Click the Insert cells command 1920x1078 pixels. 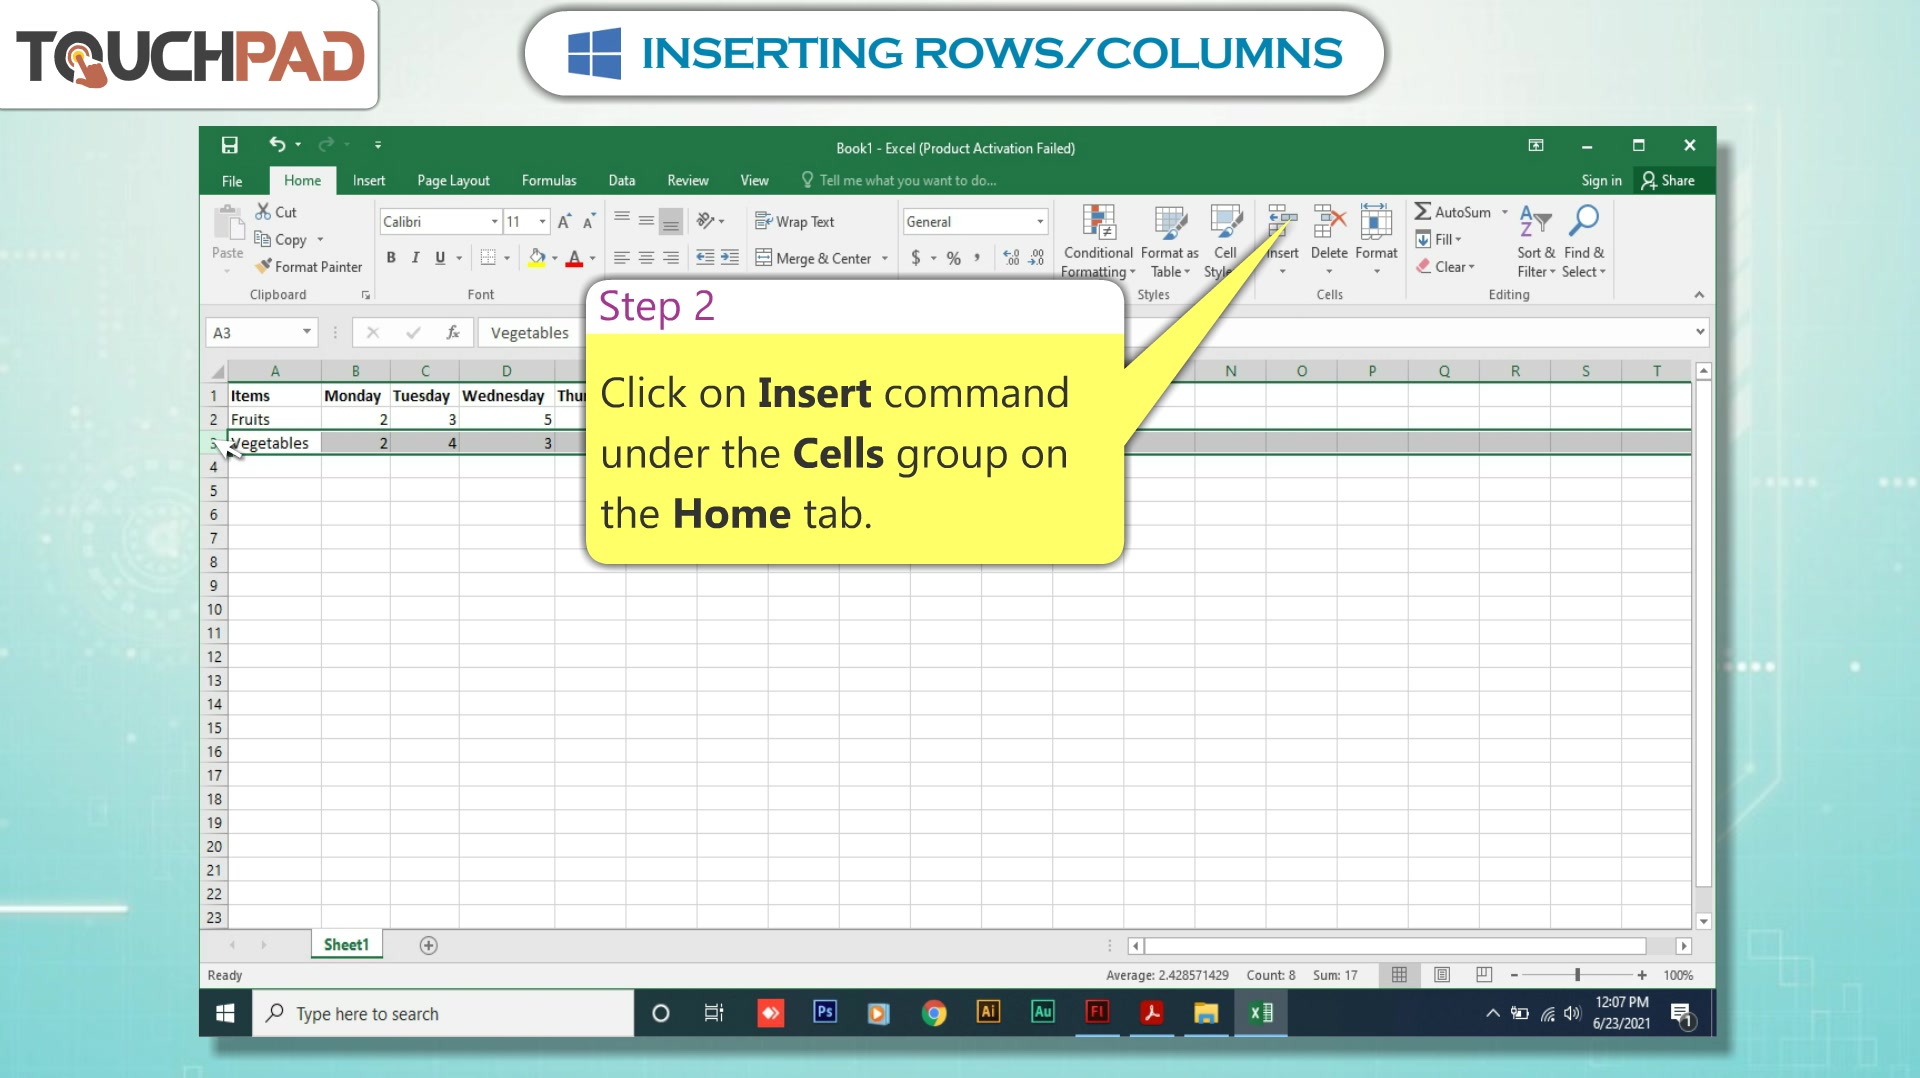pyautogui.click(x=1282, y=241)
